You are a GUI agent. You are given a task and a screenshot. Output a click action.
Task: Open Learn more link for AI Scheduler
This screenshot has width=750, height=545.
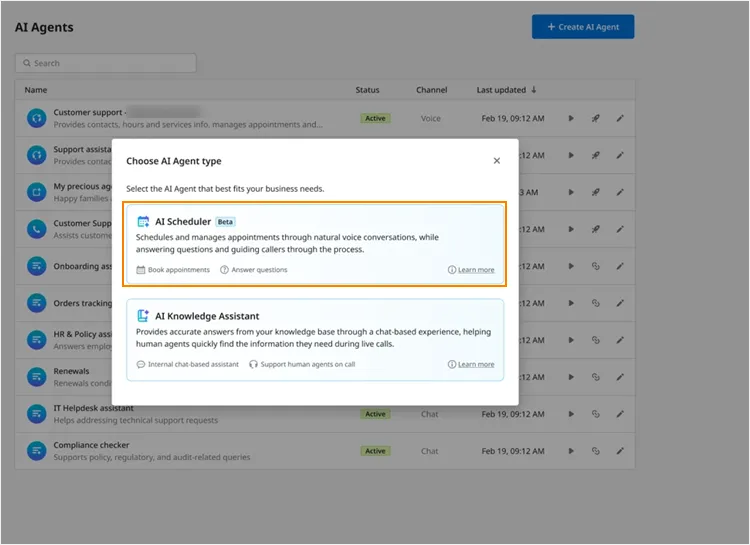[x=476, y=270]
